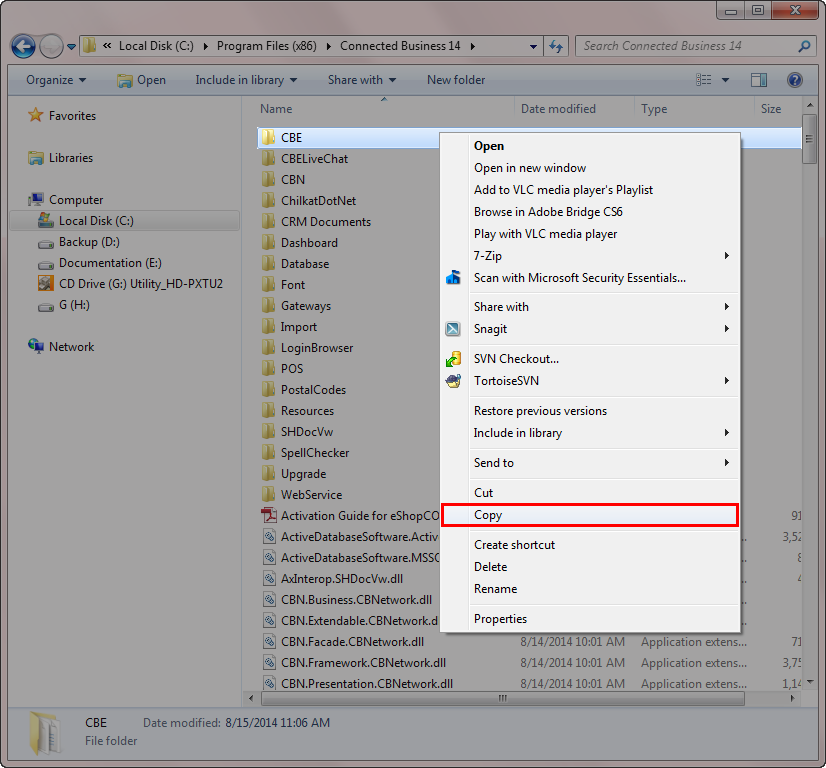Click Rename in the context menu
This screenshot has width=826, height=768.
[495, 589]
